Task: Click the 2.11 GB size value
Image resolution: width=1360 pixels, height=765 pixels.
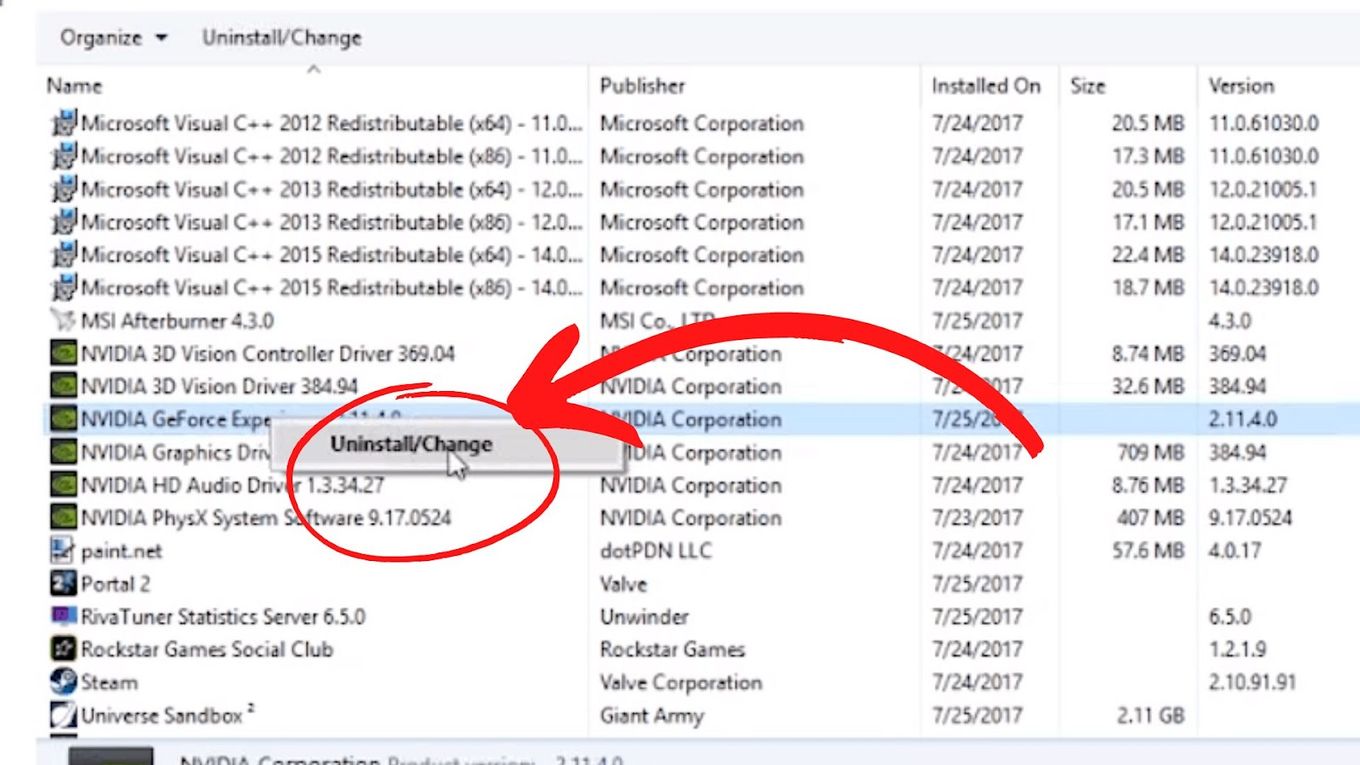Action: [1148, 715]
